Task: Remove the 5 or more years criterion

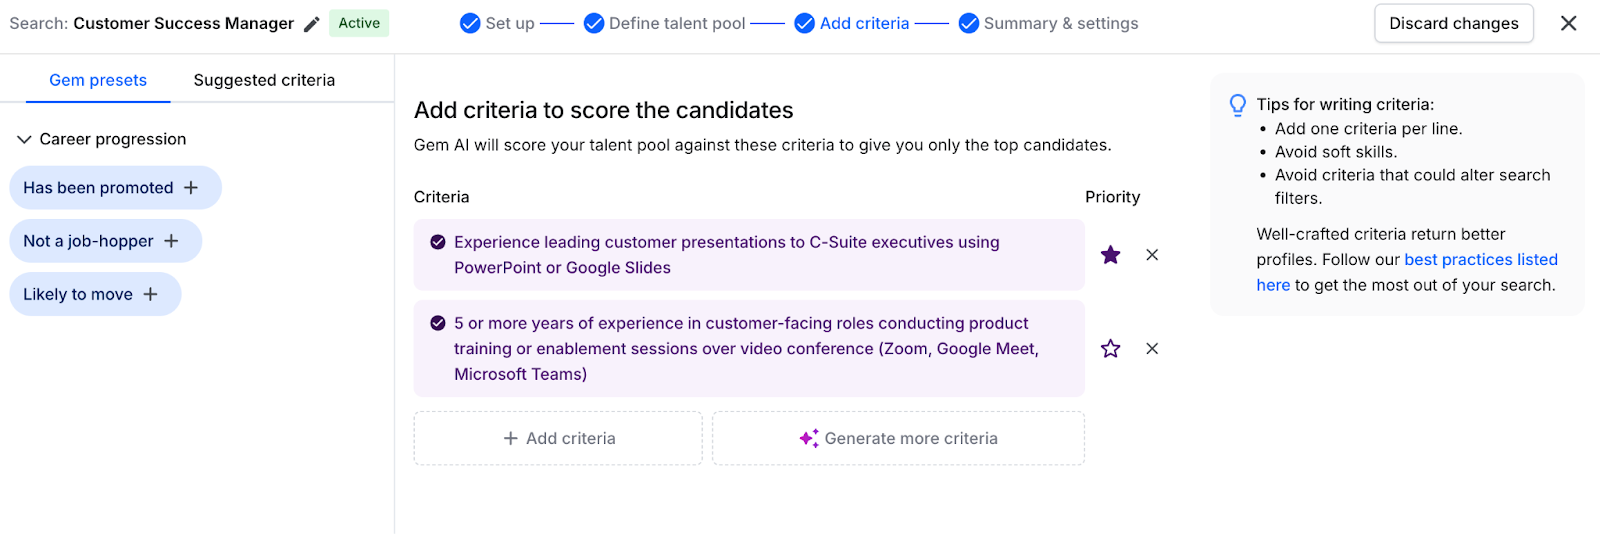Action: pos(1152,349)
